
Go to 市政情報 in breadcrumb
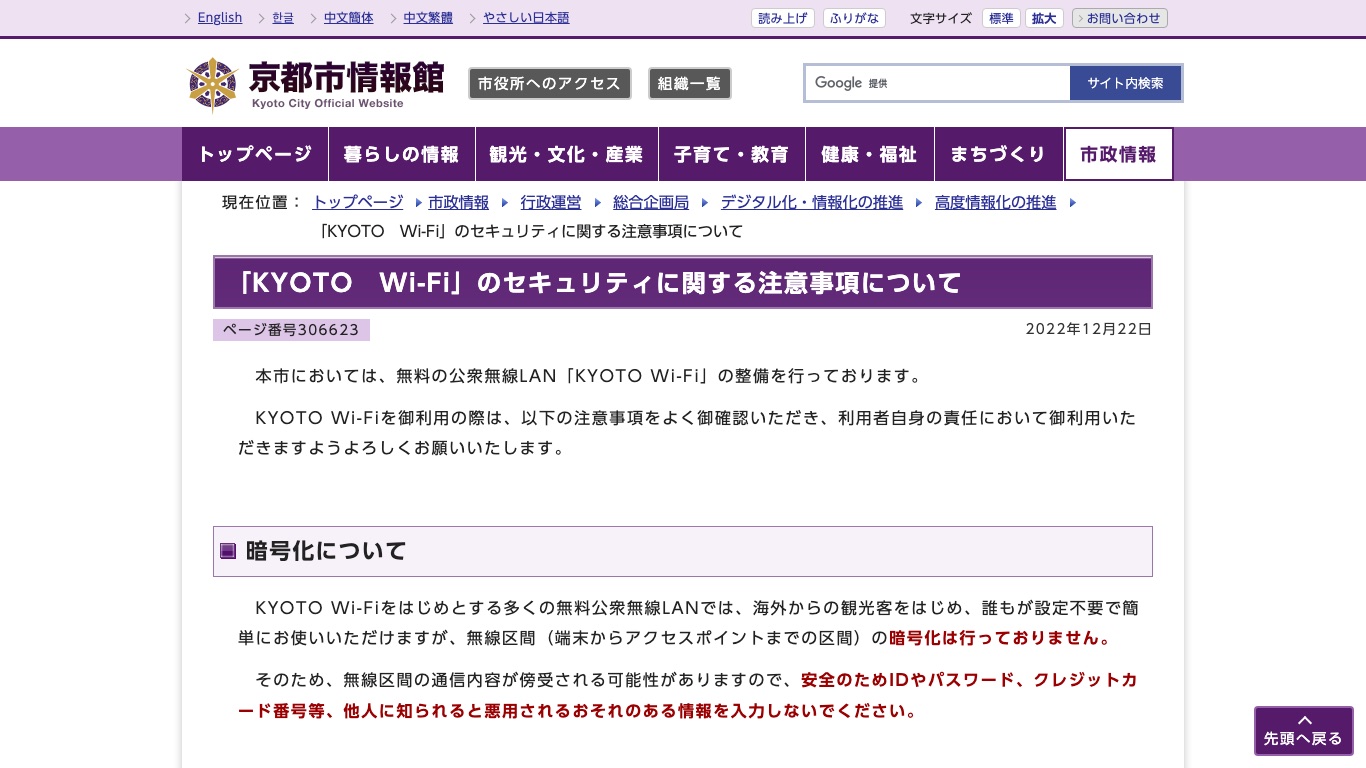pos(459,202)
